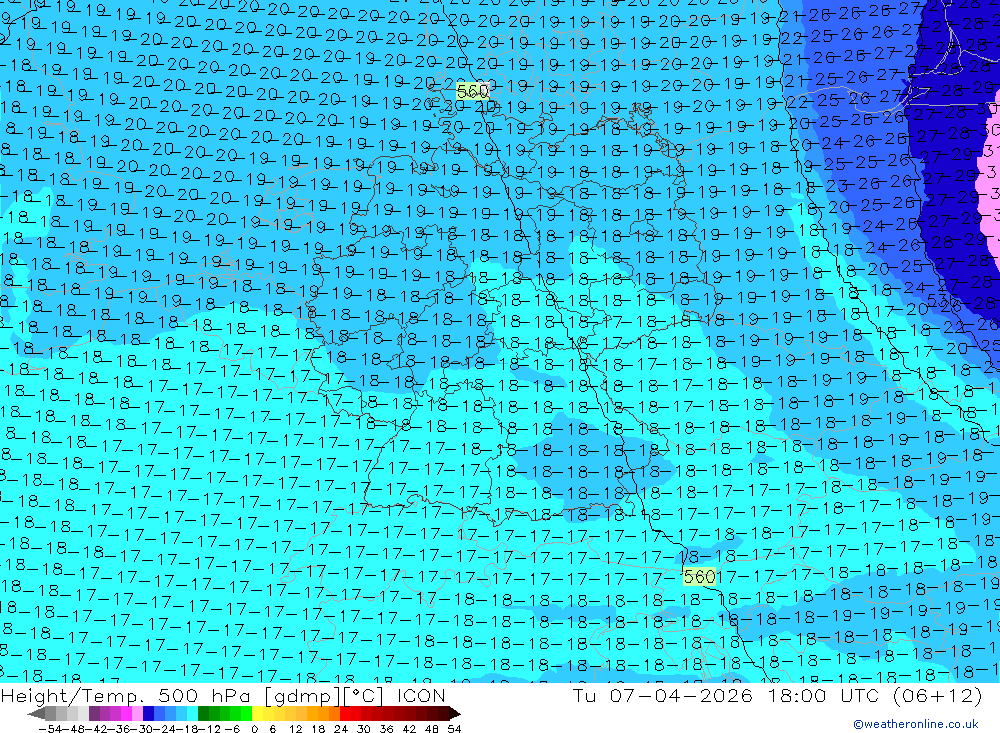The height and width of the screenshot is (733, 1000).
Task: Click the left gray arrow of color scale
Action: 36,713
